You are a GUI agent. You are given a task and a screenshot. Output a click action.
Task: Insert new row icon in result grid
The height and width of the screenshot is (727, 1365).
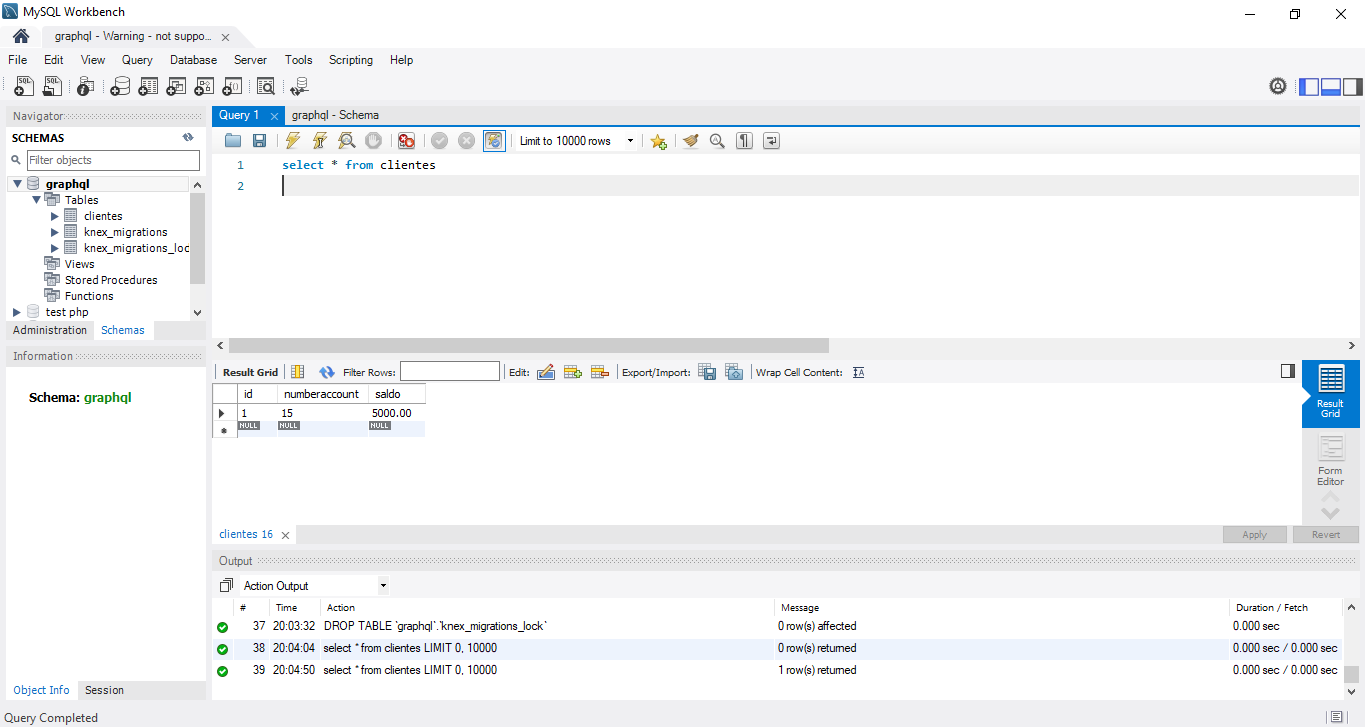pyautogui.click(x=572, y=372)
